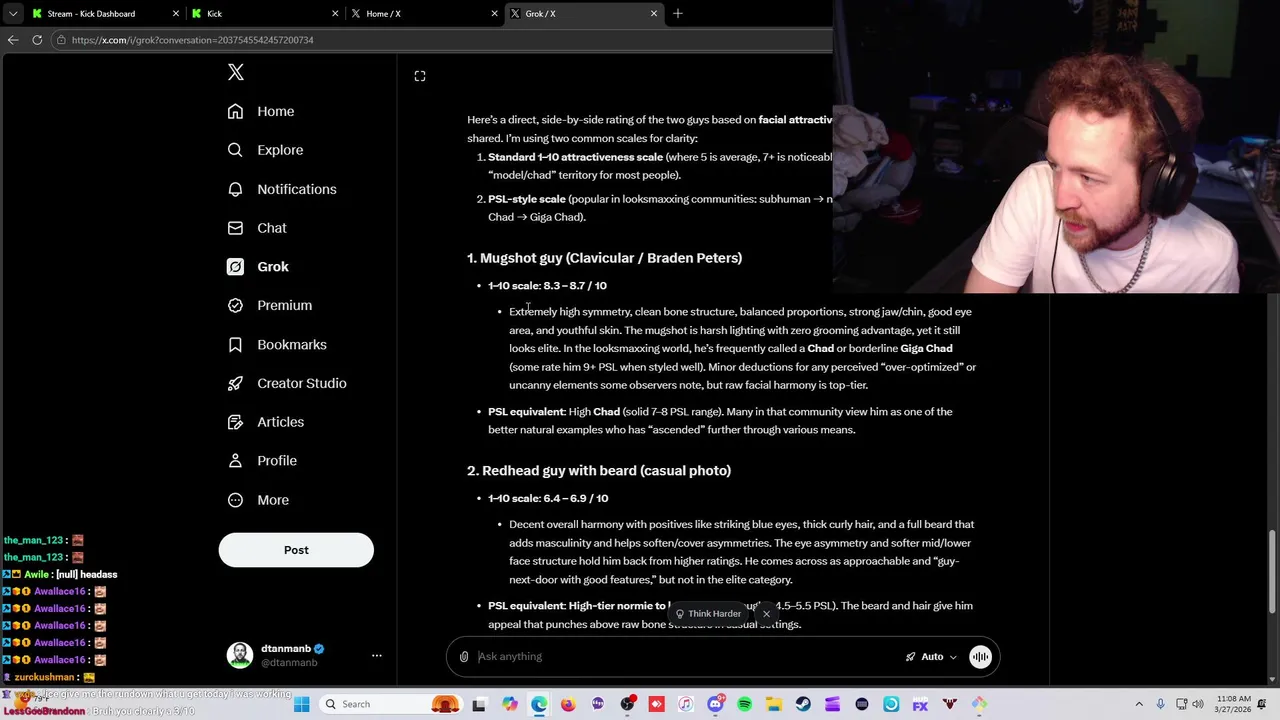Click the text "1–10 scale: 6.4 – 6.9 / 10"
The height and width of the screenshot is (720, 1280).
548,498
